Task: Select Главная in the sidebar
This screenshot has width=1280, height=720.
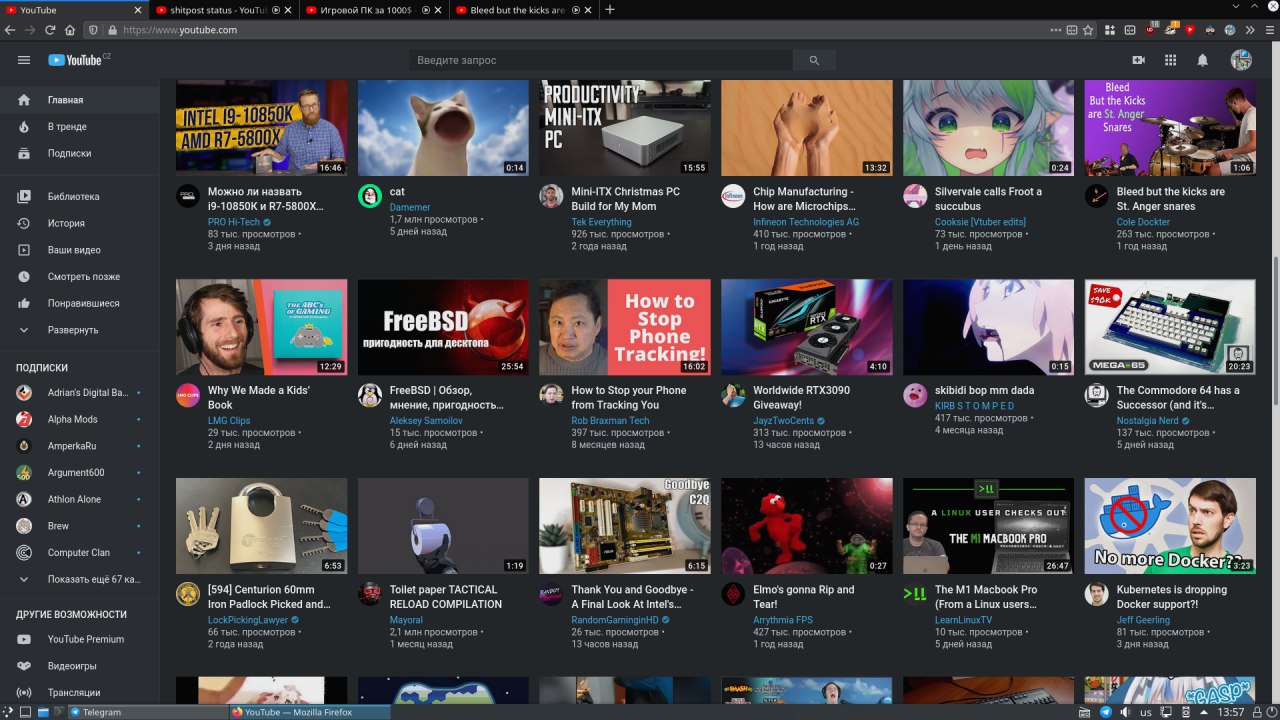Action: click(80, 100)
